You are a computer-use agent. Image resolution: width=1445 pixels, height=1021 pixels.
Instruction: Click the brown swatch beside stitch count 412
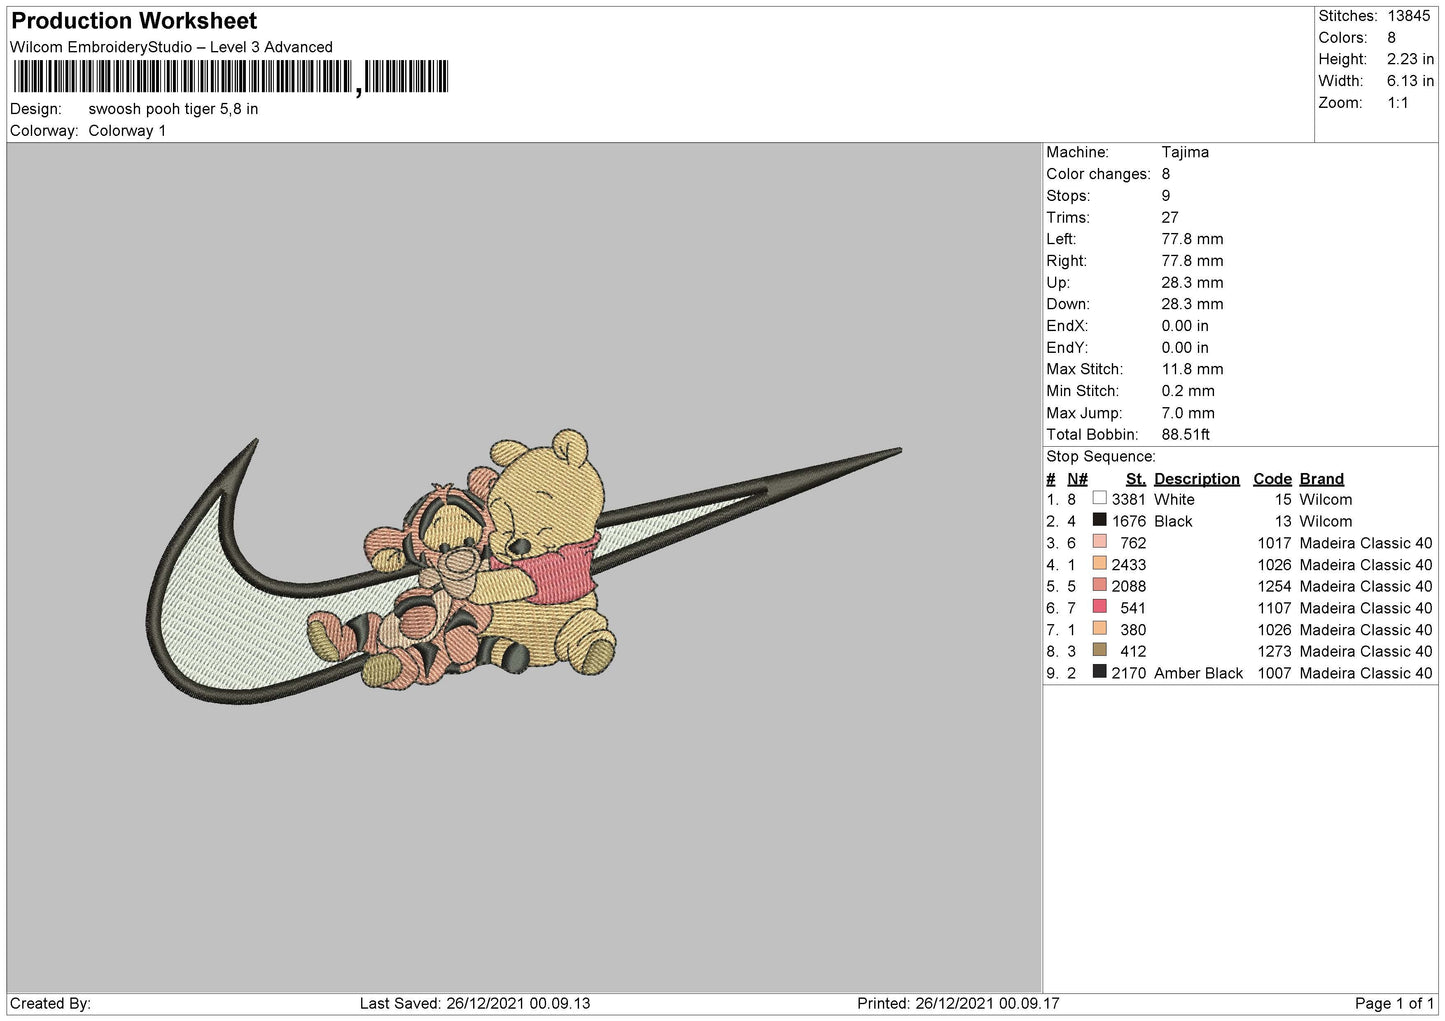[1099, 650]
